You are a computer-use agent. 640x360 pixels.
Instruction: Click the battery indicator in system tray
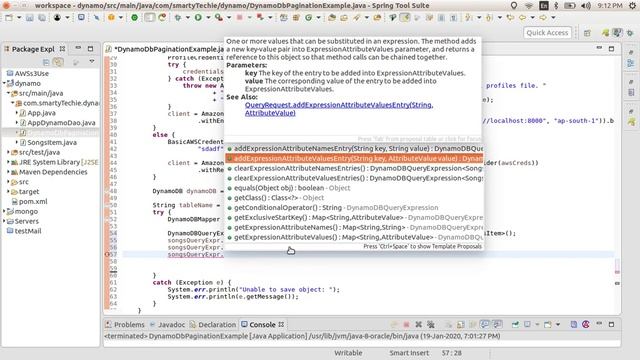click(x=570, y=6)
